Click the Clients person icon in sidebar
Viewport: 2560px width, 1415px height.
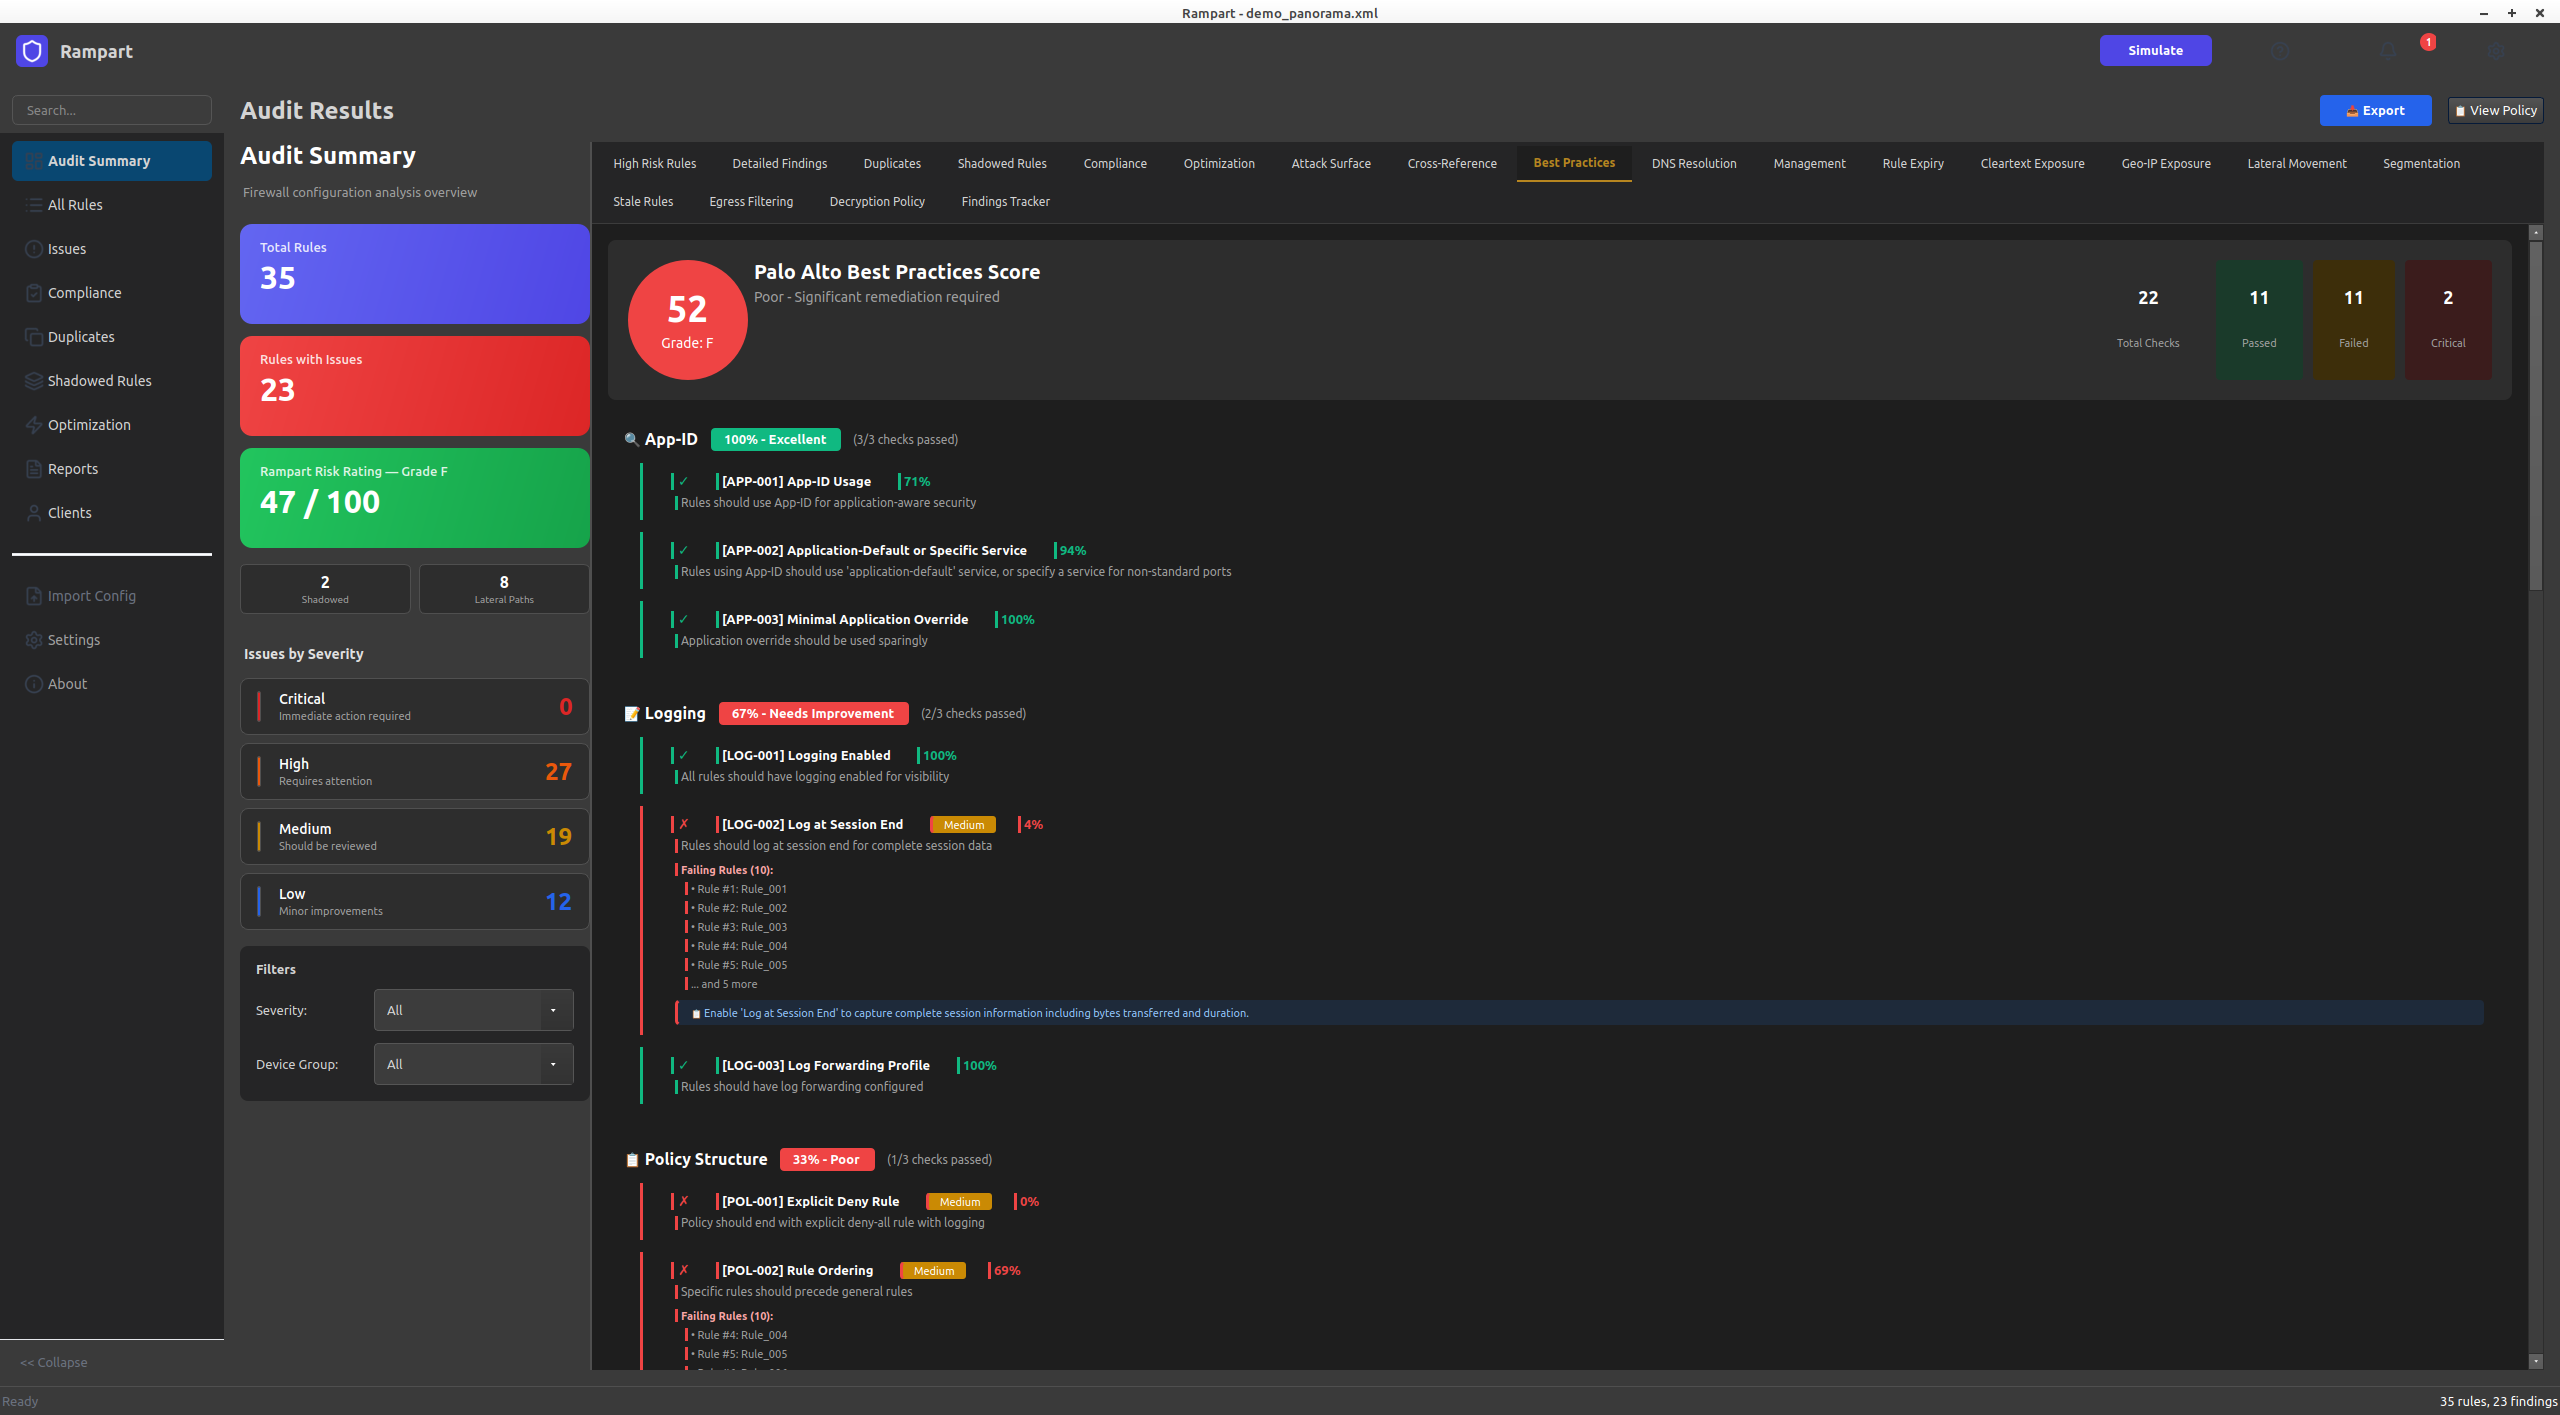pos(34,513)
